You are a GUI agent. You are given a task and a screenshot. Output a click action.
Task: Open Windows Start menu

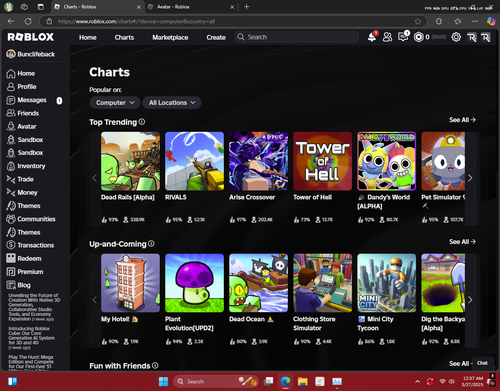(163, 381)
